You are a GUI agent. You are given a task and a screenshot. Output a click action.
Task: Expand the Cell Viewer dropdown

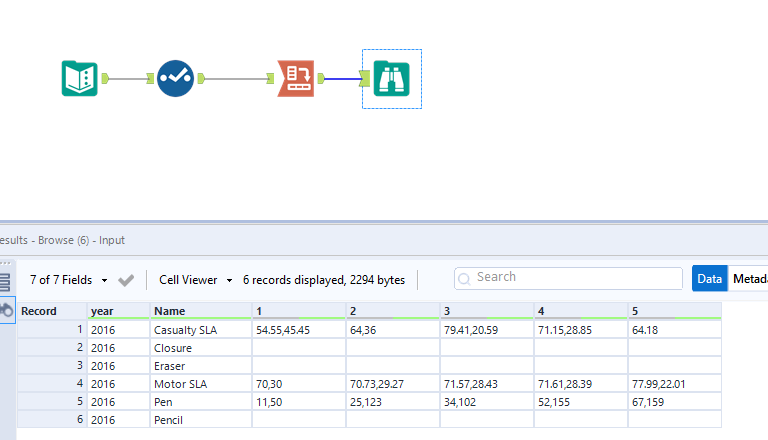coord(195,280)
